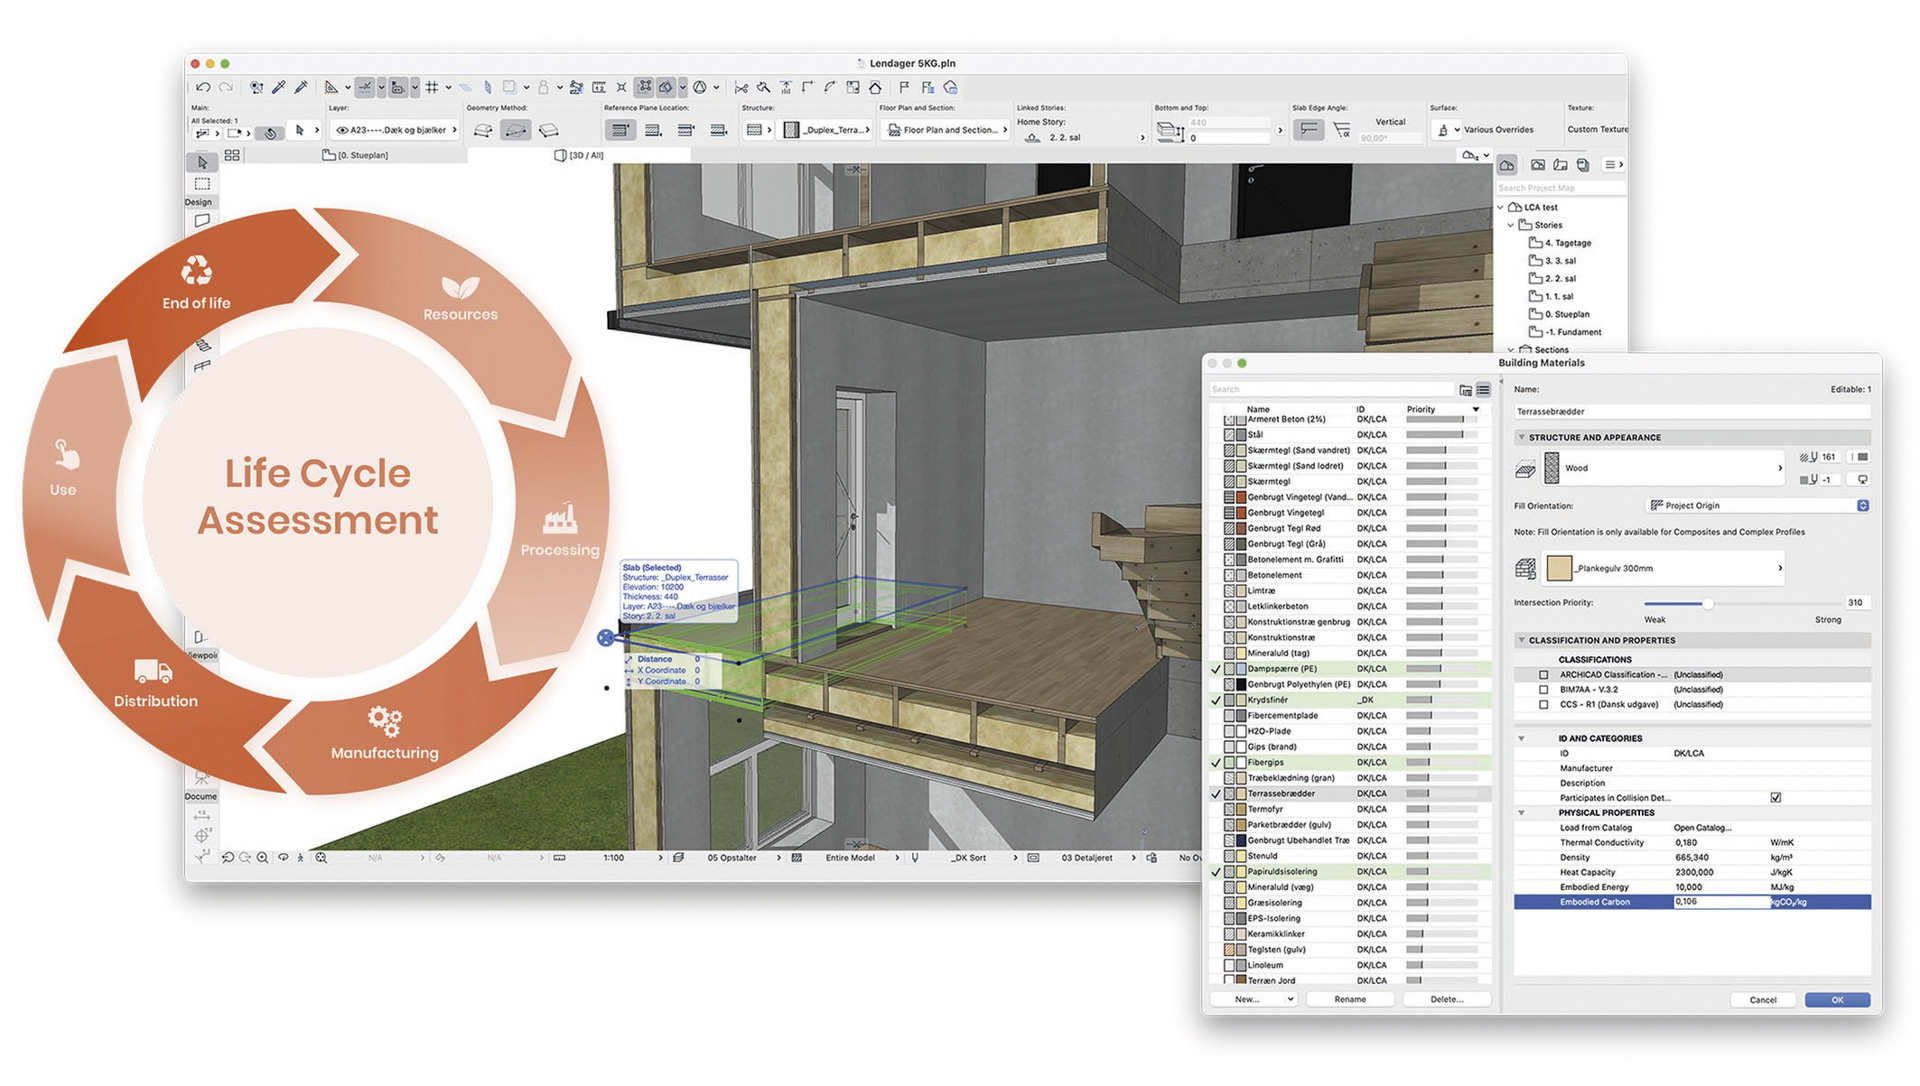The width and height of the screenshot is (1920, 1086).
Task: Check the BIM7AA - V.3.2 classification checkbox
Action: (1543, 689)
